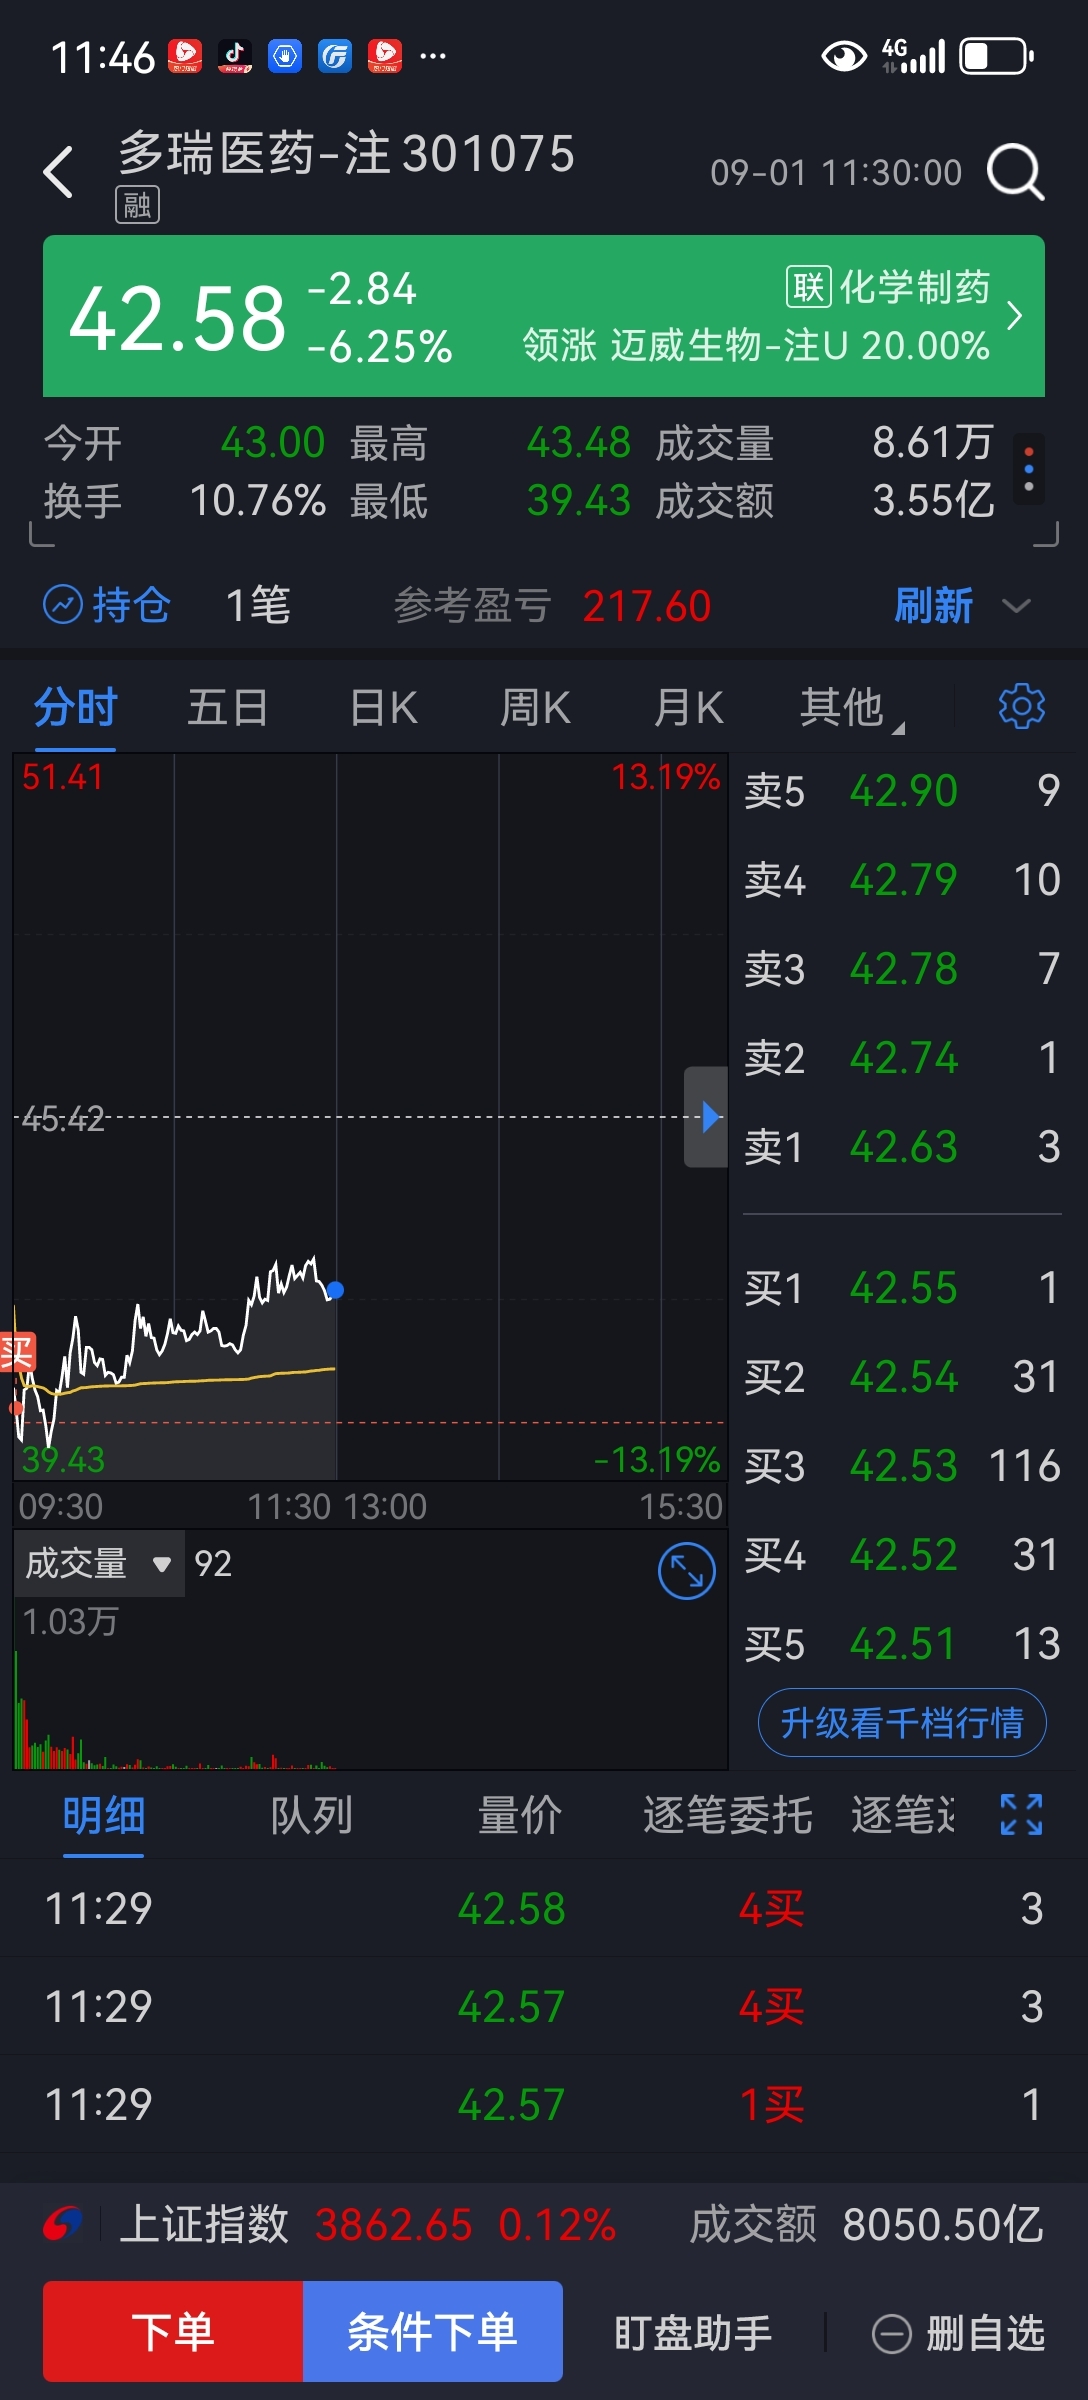Open 上证指数 index ticker bar

pos(544,2225)
